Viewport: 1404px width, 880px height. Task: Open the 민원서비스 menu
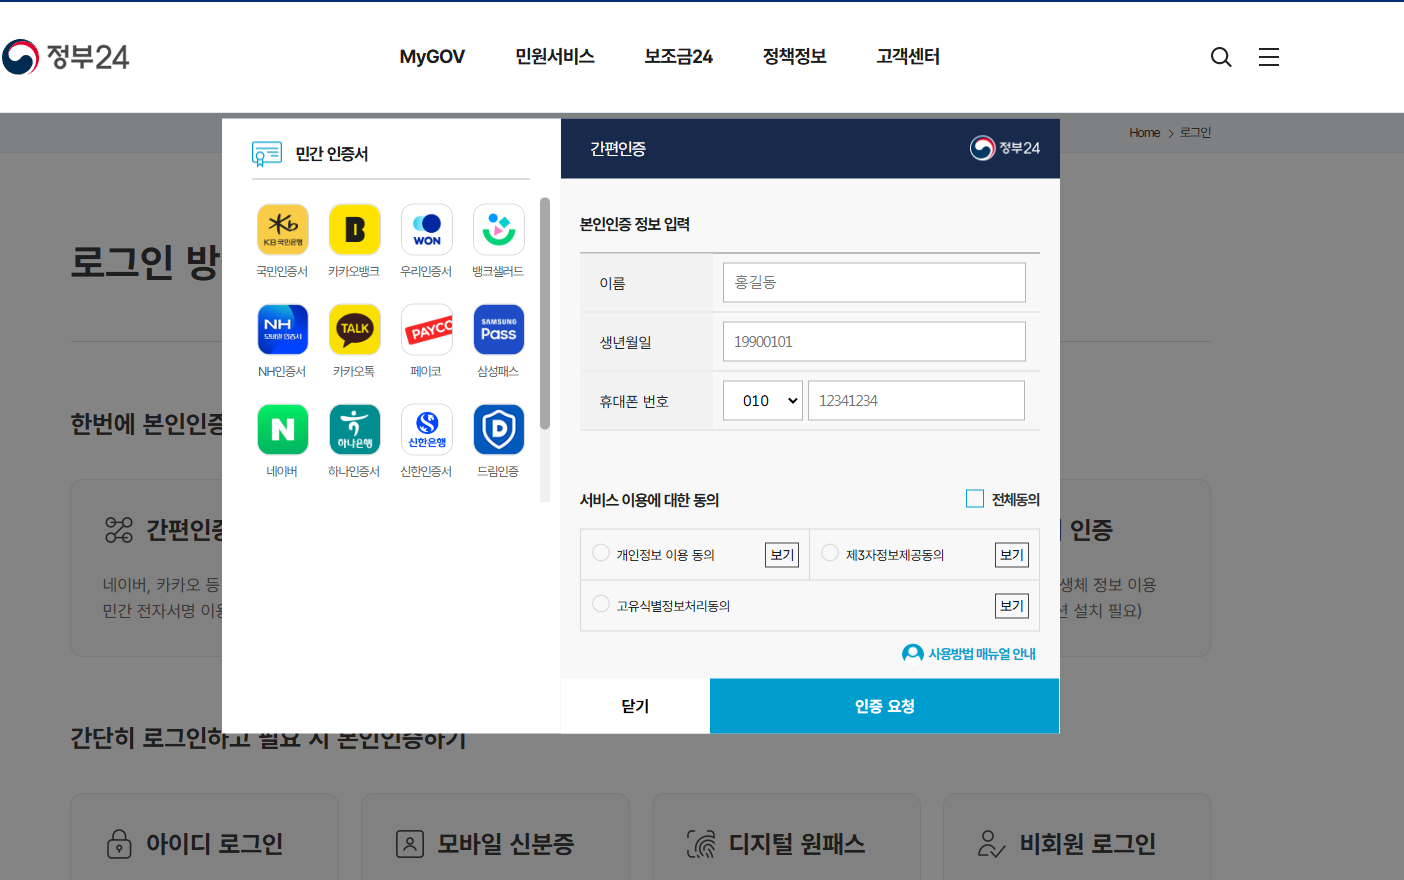pyautogui.click(x=555, y=57)
